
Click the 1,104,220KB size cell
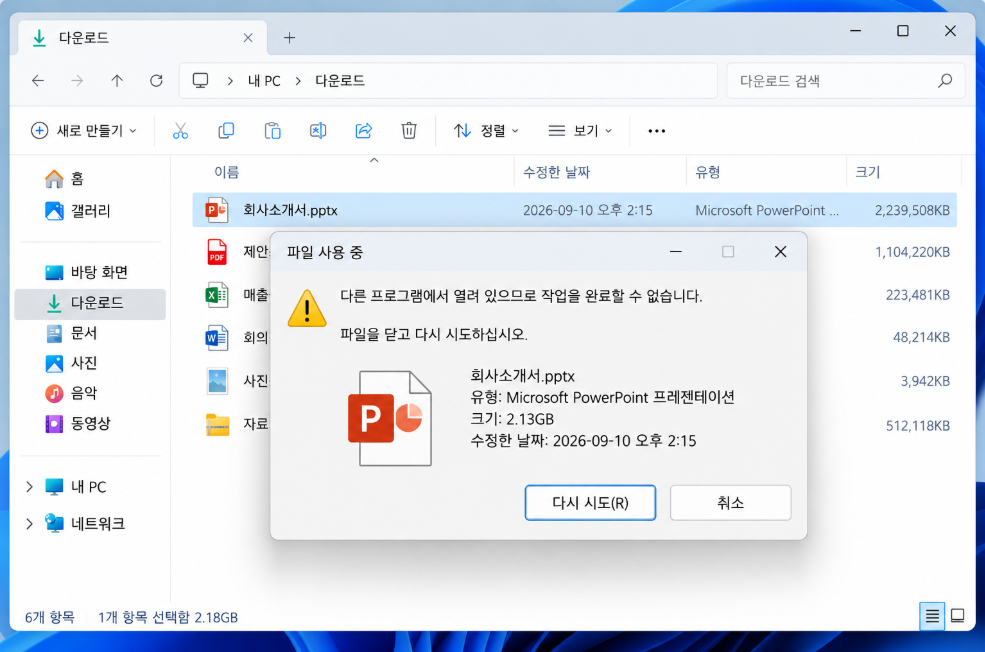912,252
